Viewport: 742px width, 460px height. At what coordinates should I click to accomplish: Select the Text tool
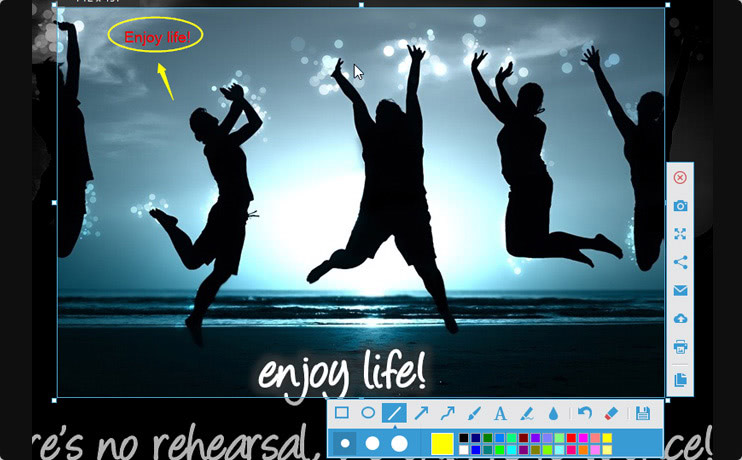[x=500, y=414]
